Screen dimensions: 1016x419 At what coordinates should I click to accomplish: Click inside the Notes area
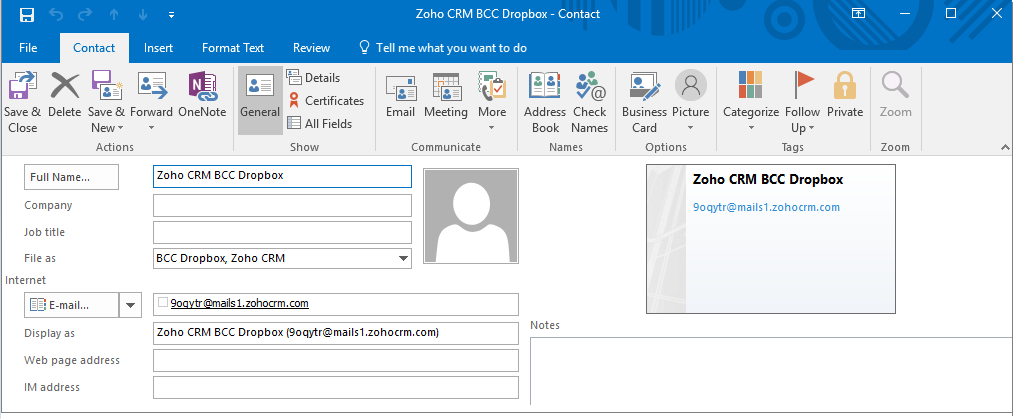(772, 370)
